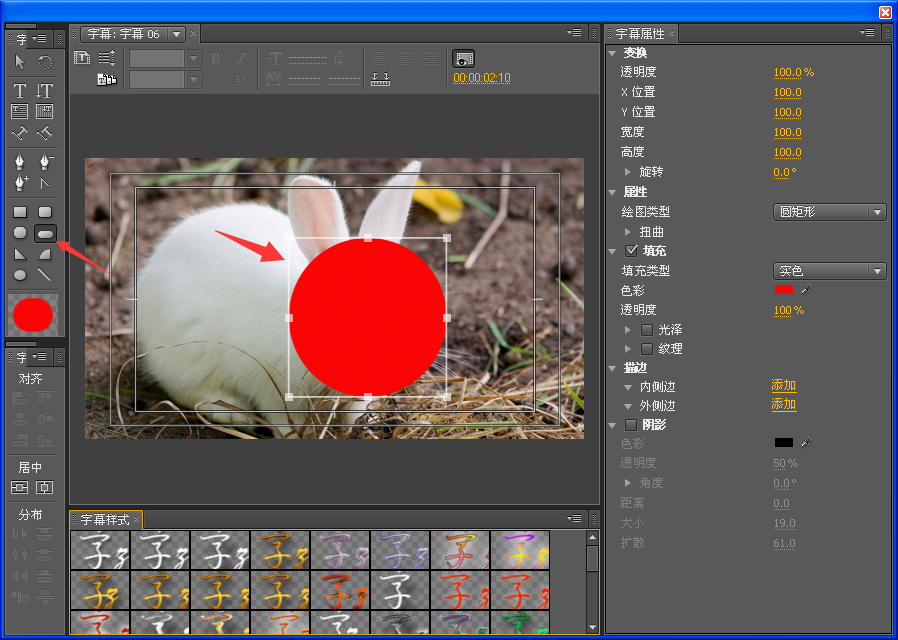Viewport: 898px width, 640px height.
Task: Select the Vertical Path Type tool
Action: 45,133
